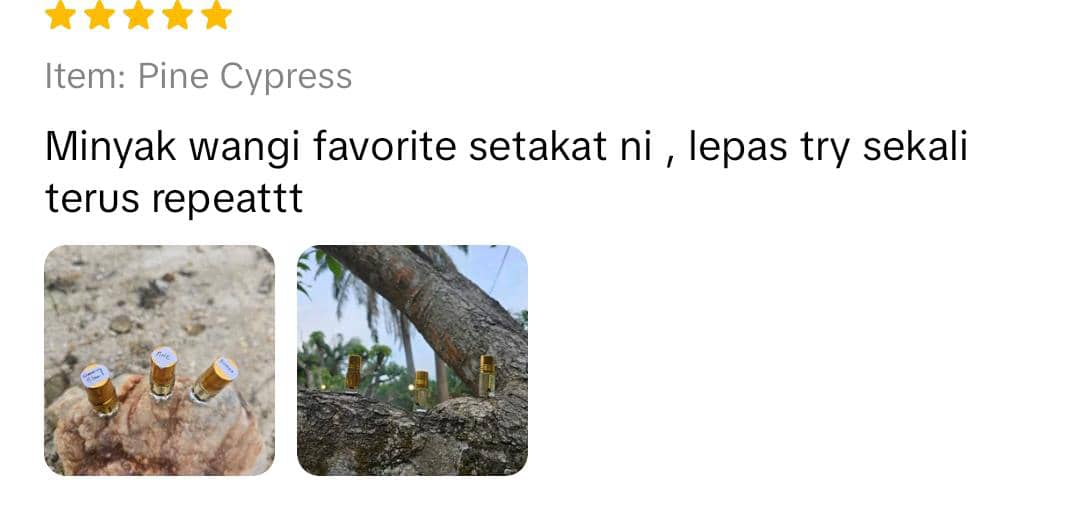Open the photo of bottles on a rock
The image size is (1080, 511).
click(159, 360)
